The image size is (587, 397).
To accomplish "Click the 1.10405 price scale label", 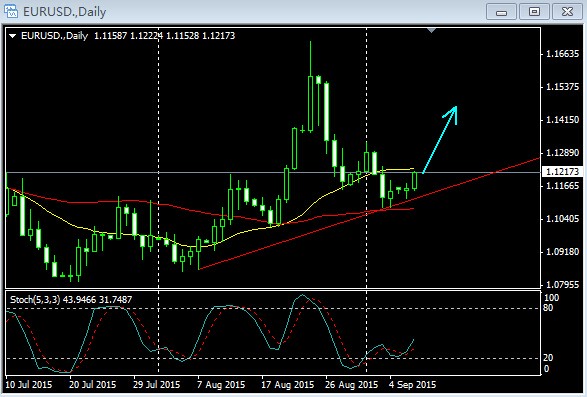I will (562, 219).
